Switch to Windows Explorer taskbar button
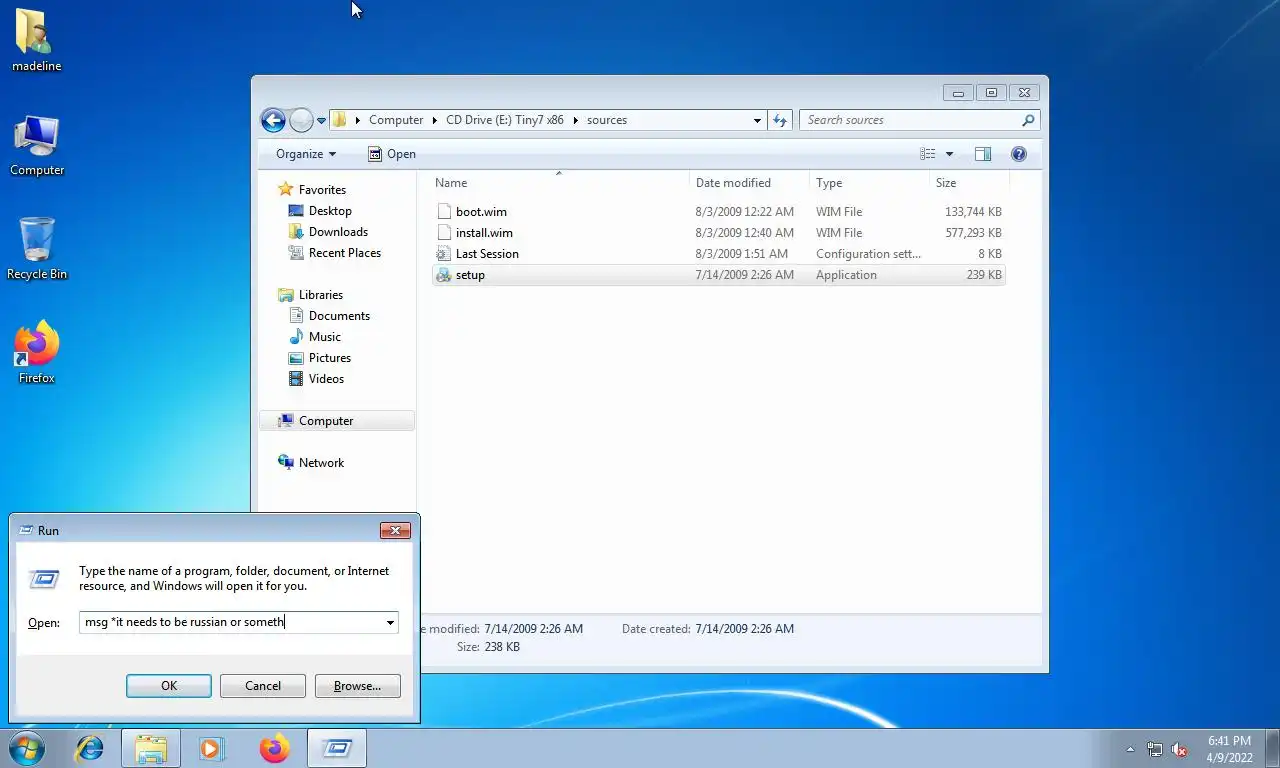Image resolution: width=1280 pixels, height=768 pixels. click(x=151, y=748)
